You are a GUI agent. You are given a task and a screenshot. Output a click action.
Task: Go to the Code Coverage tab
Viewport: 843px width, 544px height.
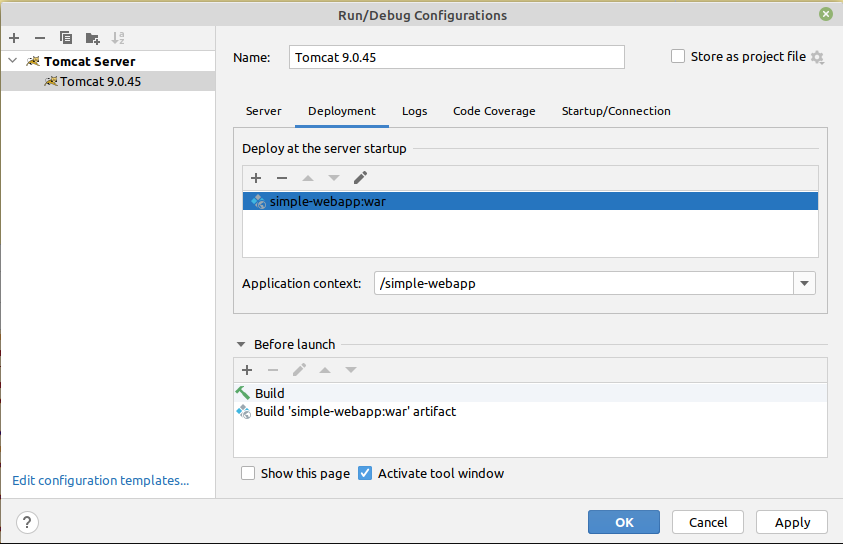tap(494, 111)
